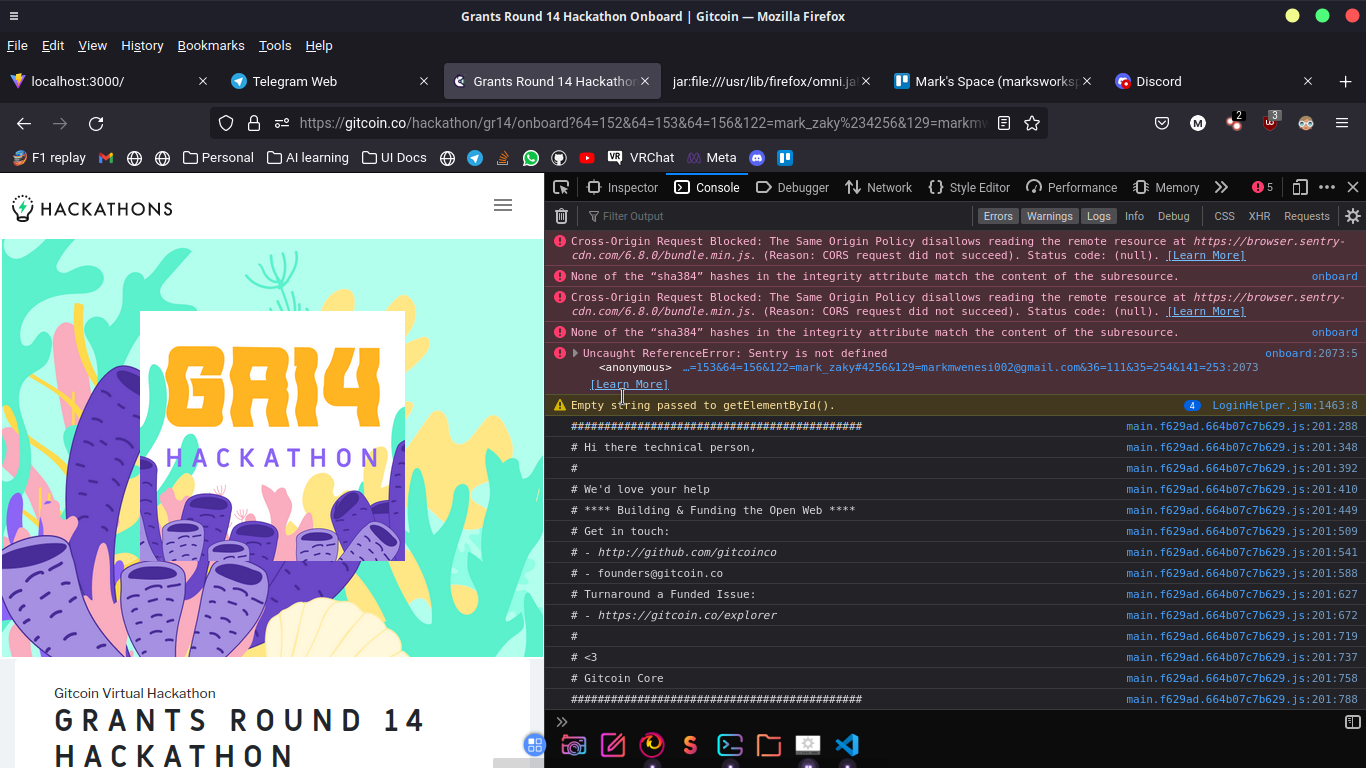Image resolution: width=1366 pixels, height=768 pixels.
Task: Open the Firefox application menu
Action: point(1342,123)
